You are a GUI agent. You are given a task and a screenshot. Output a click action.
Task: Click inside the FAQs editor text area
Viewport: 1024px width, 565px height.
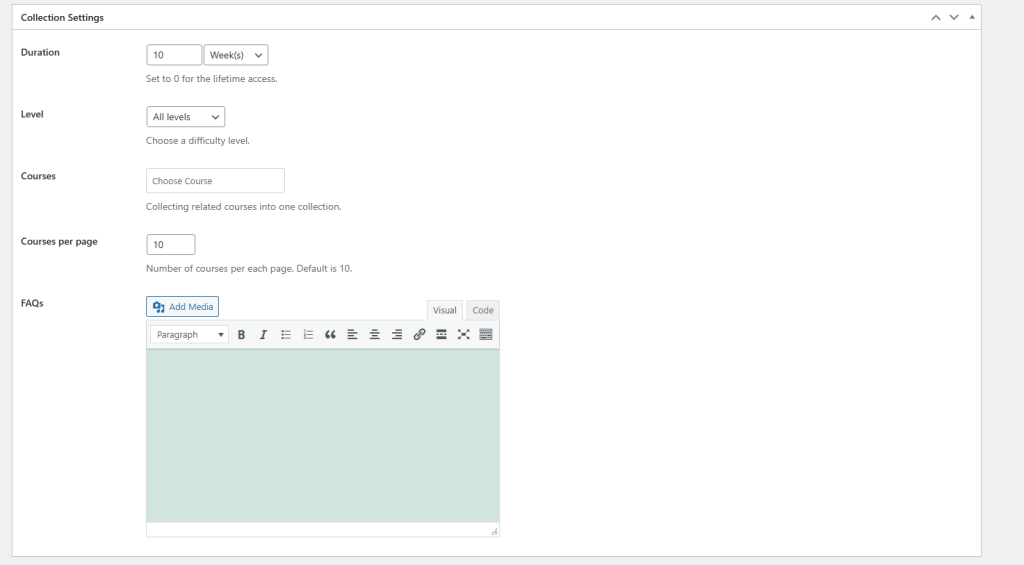point(323,436)
